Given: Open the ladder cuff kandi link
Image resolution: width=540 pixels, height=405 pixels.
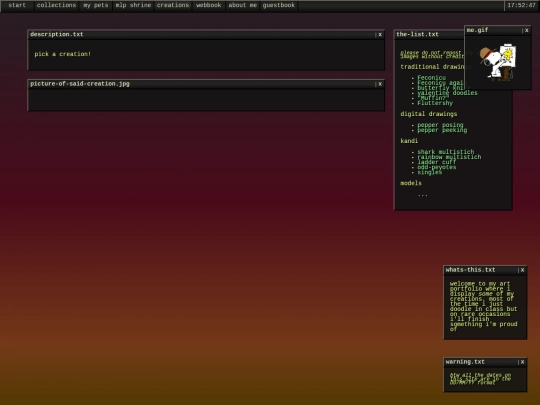Looking at the screenshot, I should tap(437, 162).
